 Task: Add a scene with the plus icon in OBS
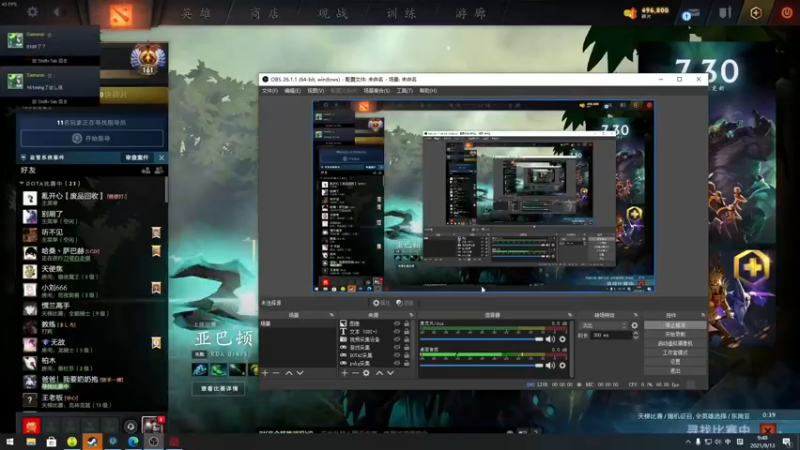(265, 373)
